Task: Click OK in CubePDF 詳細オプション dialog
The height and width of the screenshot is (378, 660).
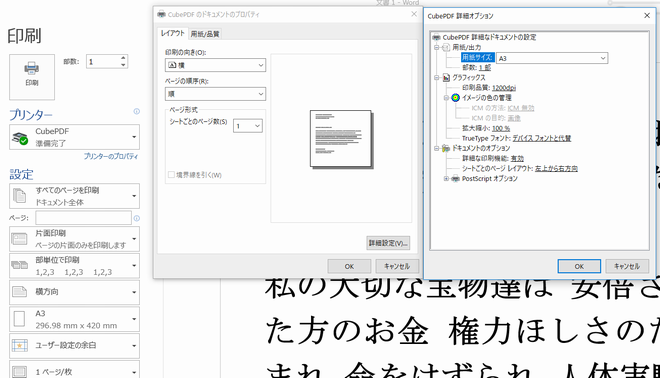Action: 579,266
